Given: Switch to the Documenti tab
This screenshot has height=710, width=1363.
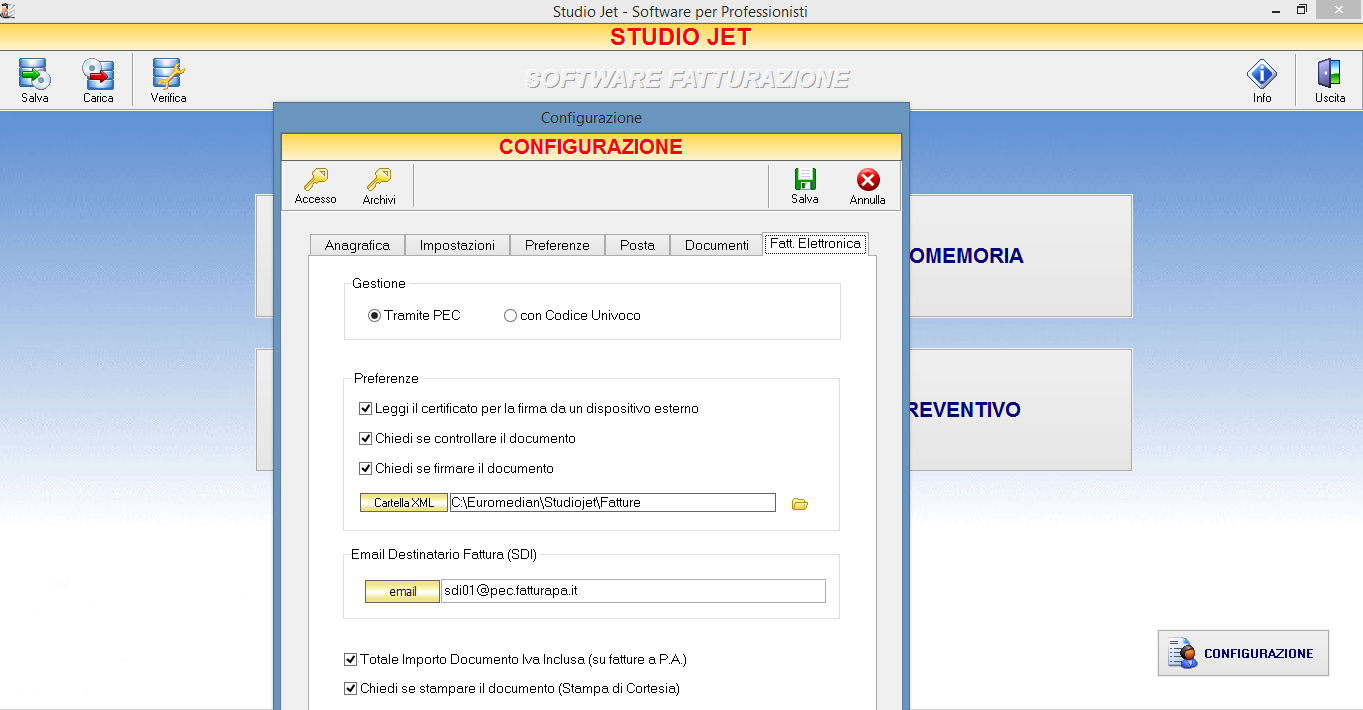Looking at the screenshot, I should (716, 245).
